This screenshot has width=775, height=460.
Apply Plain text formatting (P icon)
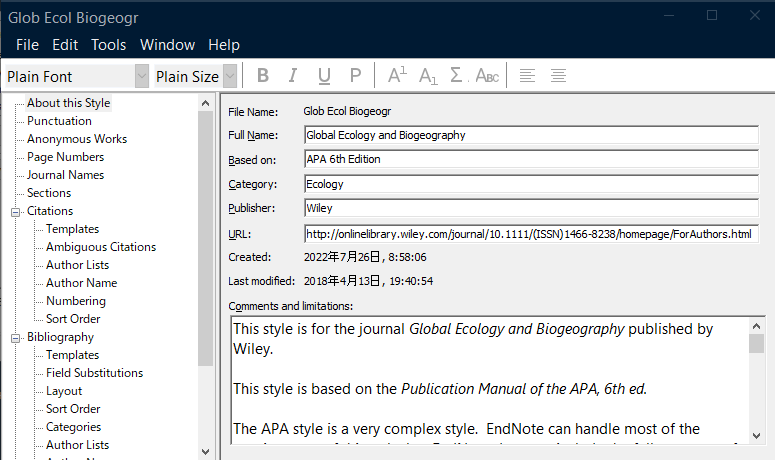pyautogui.click(x=355, y=76)
